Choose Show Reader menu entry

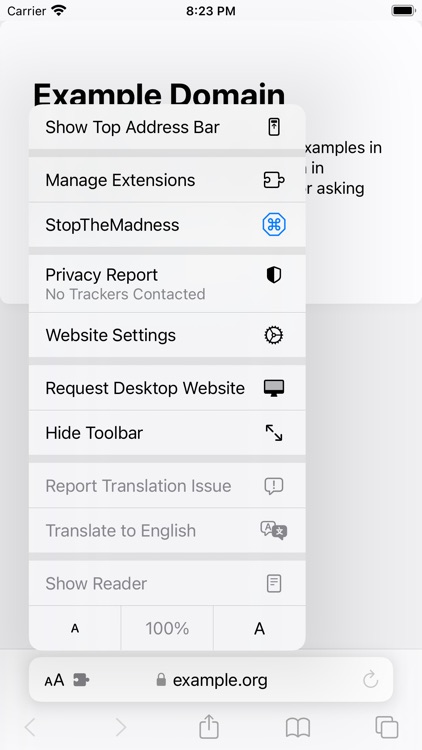pyautogui.click(x=167, y=584)
